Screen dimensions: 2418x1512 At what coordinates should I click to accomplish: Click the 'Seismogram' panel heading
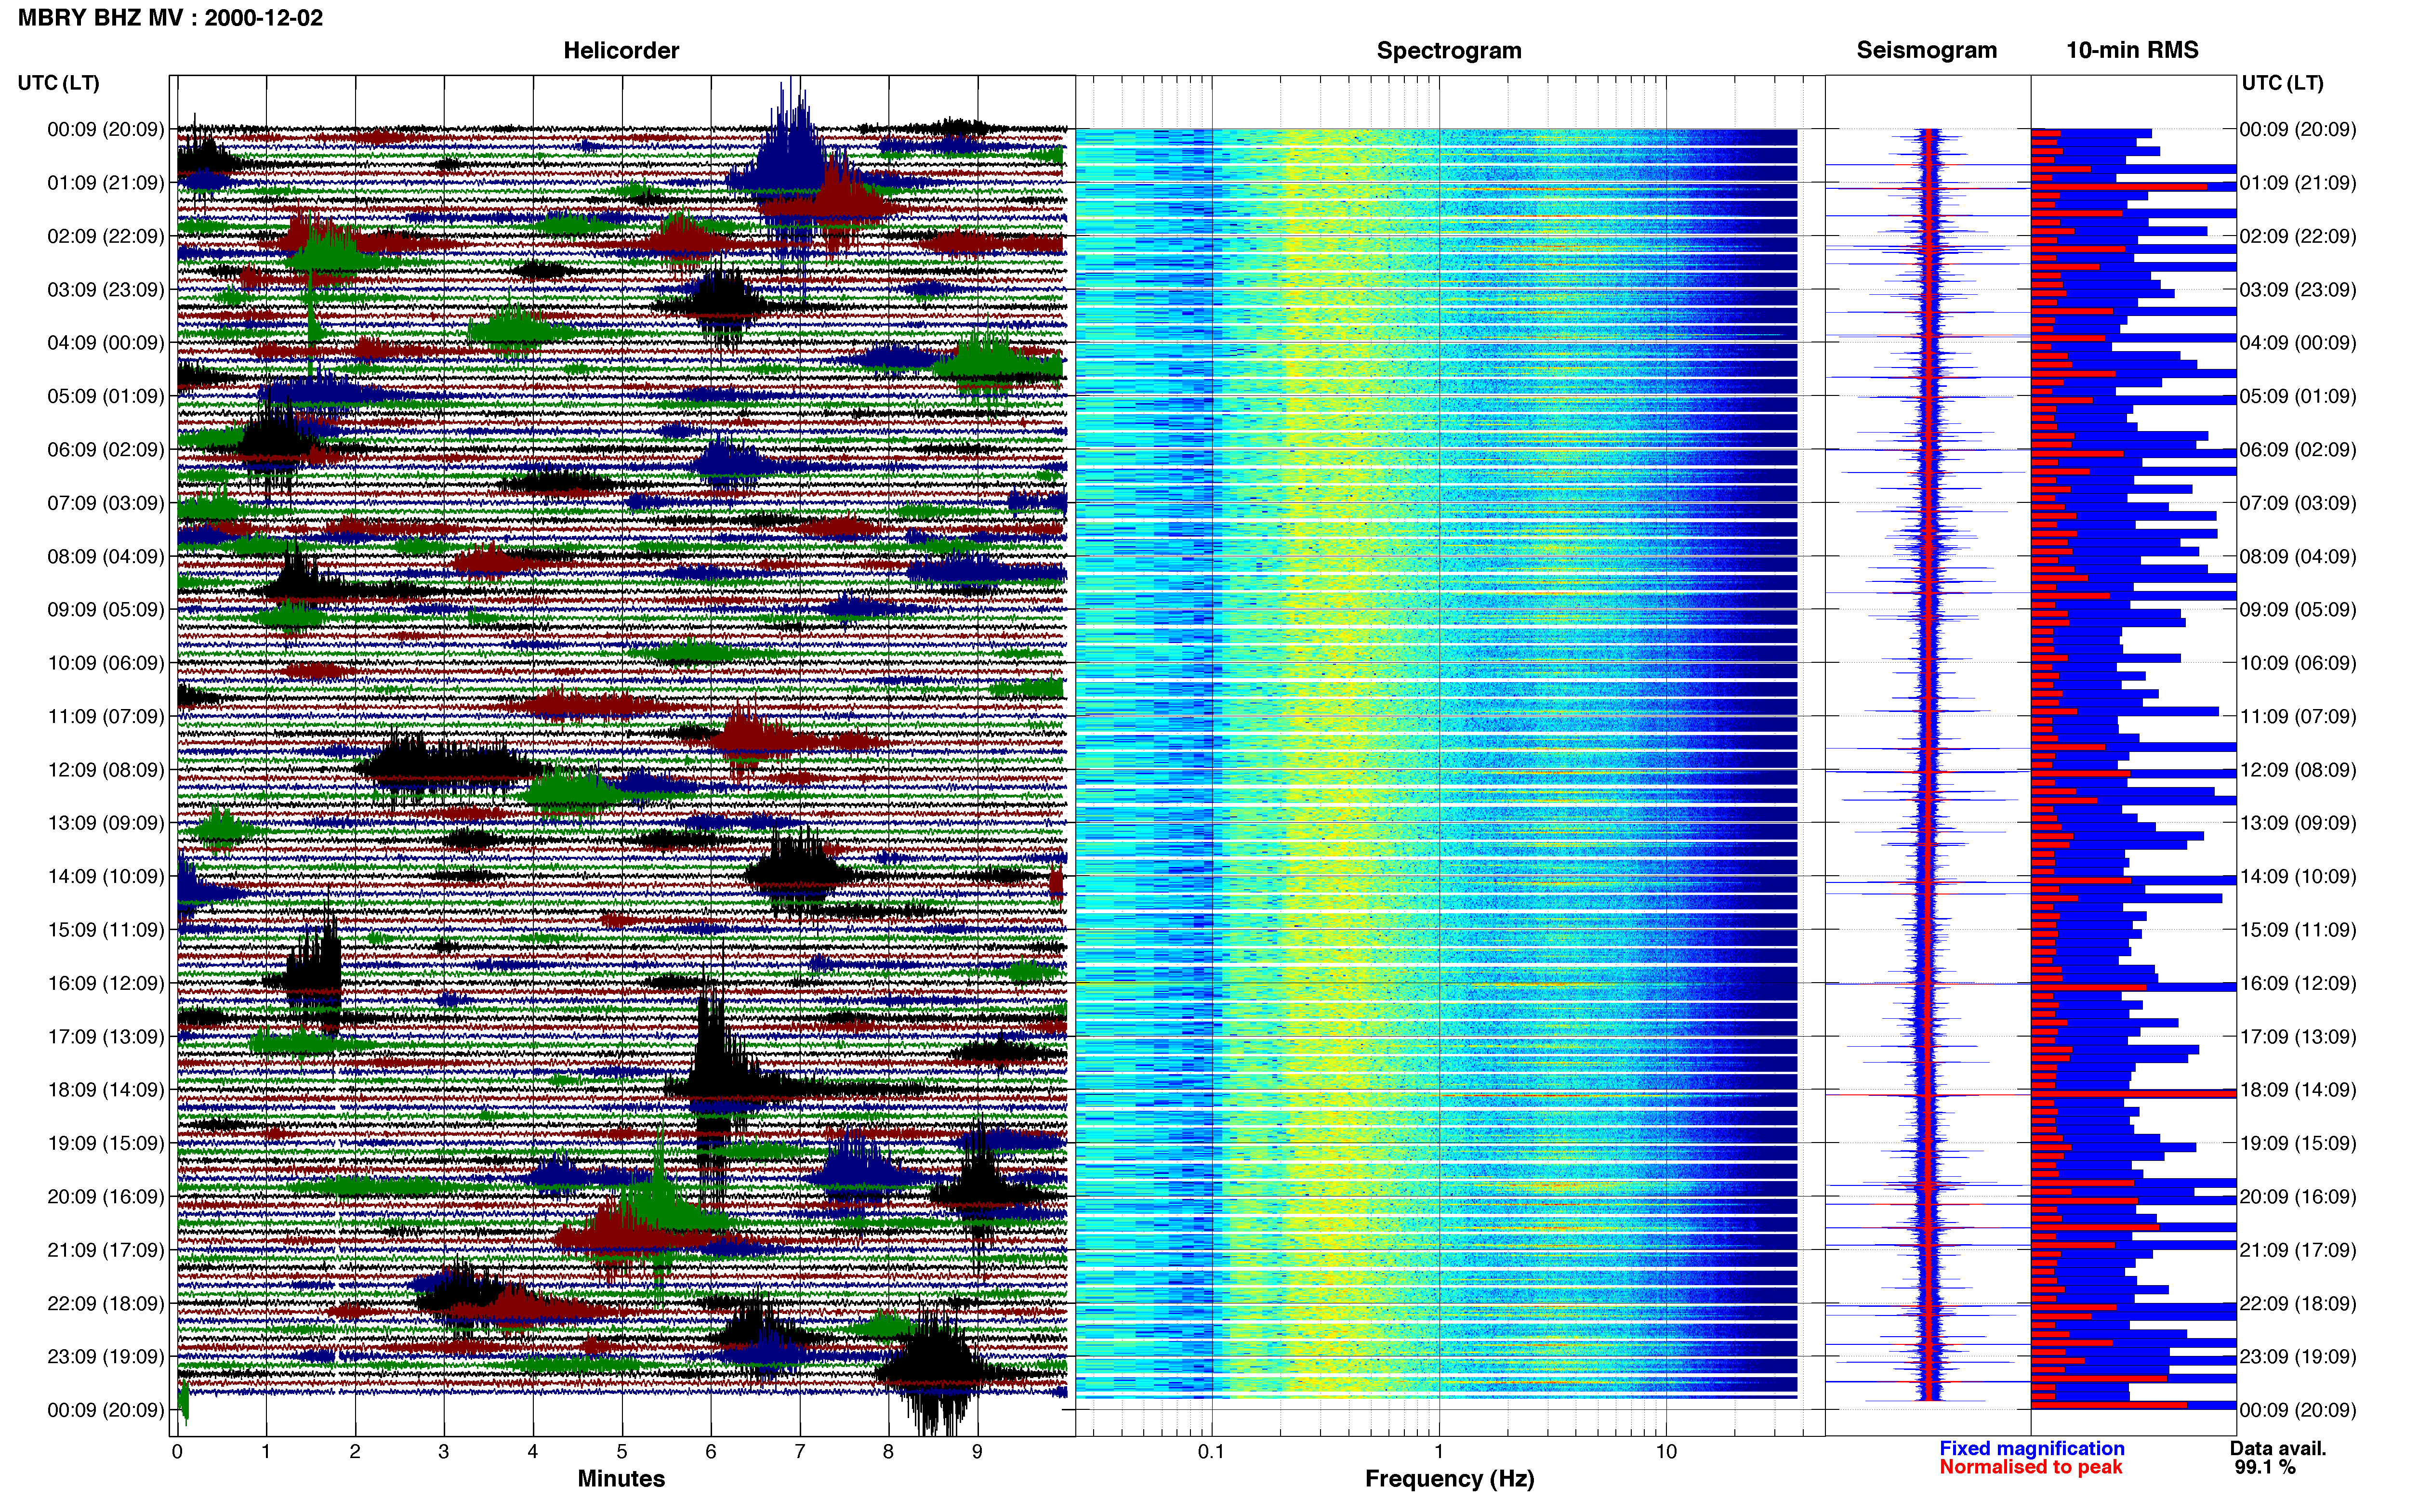1926,50
